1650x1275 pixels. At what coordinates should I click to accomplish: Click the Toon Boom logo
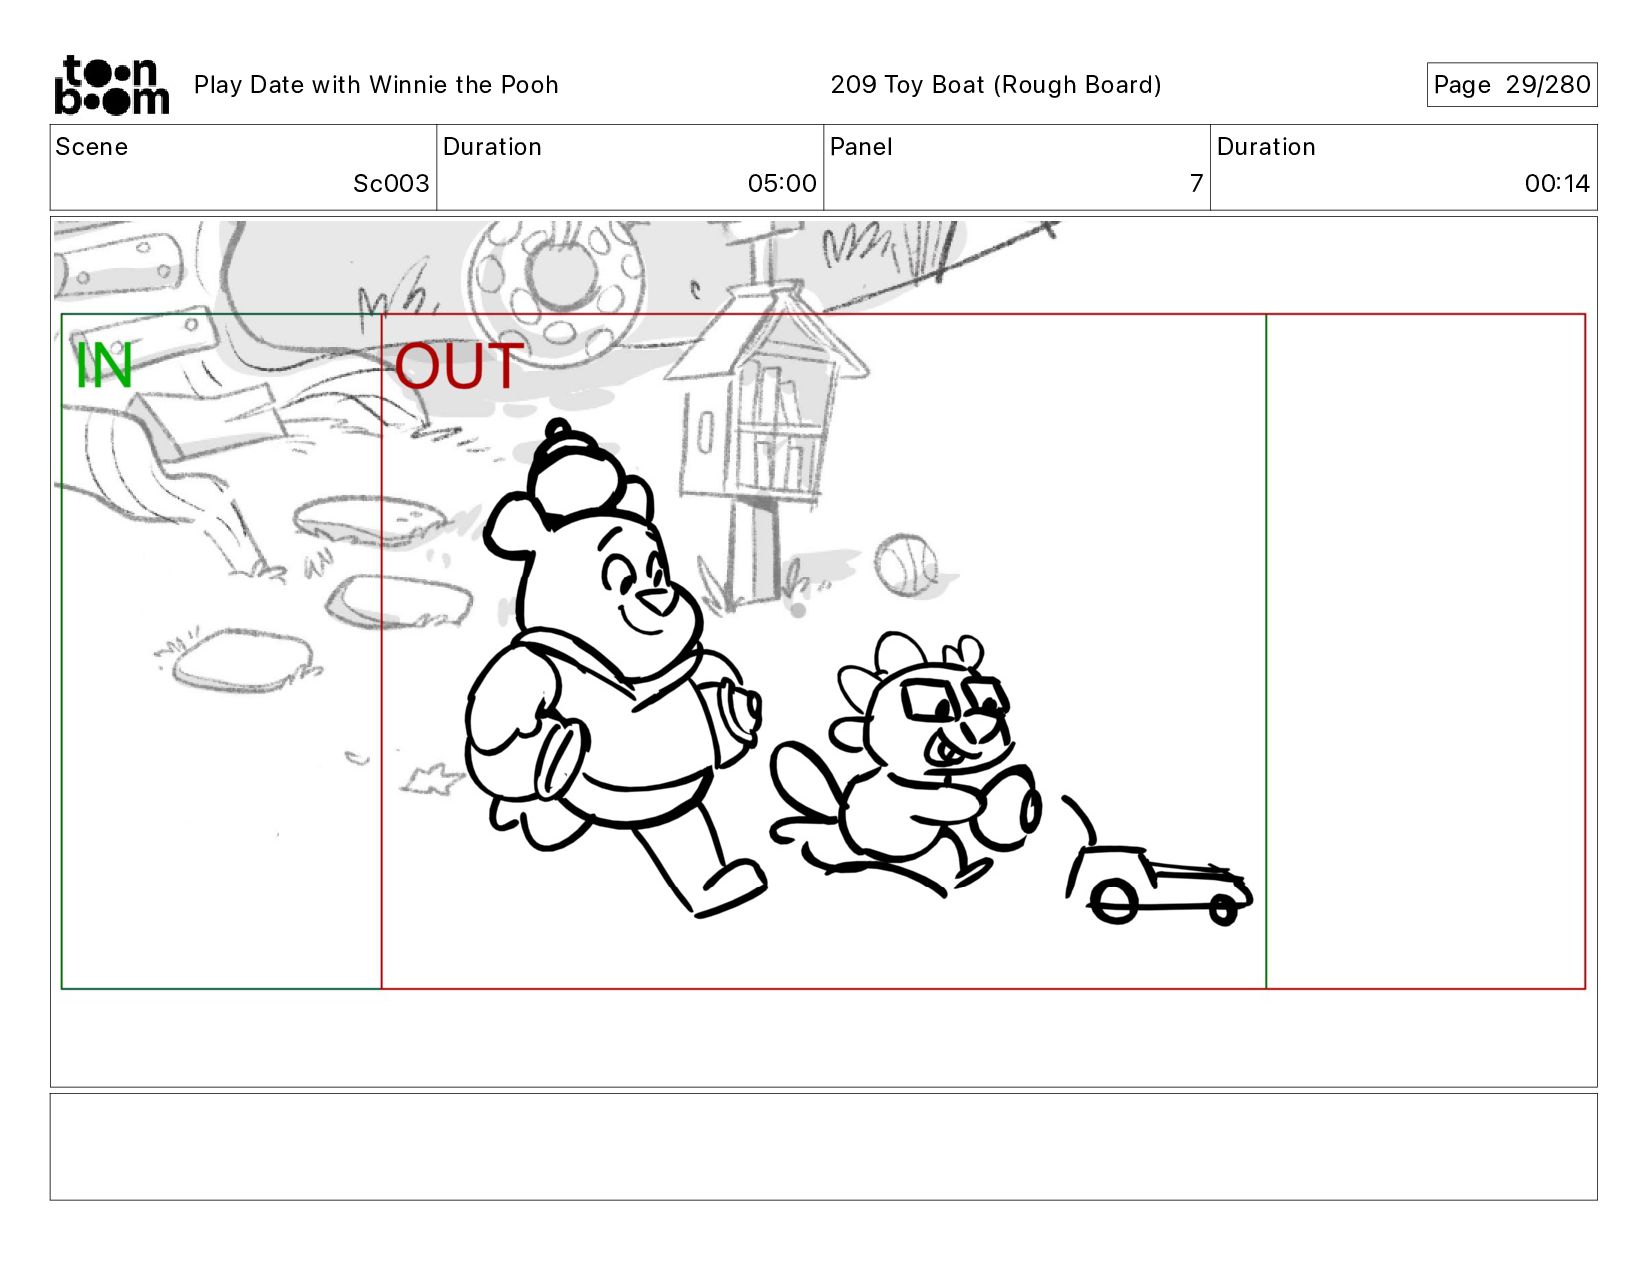[111, 85]
